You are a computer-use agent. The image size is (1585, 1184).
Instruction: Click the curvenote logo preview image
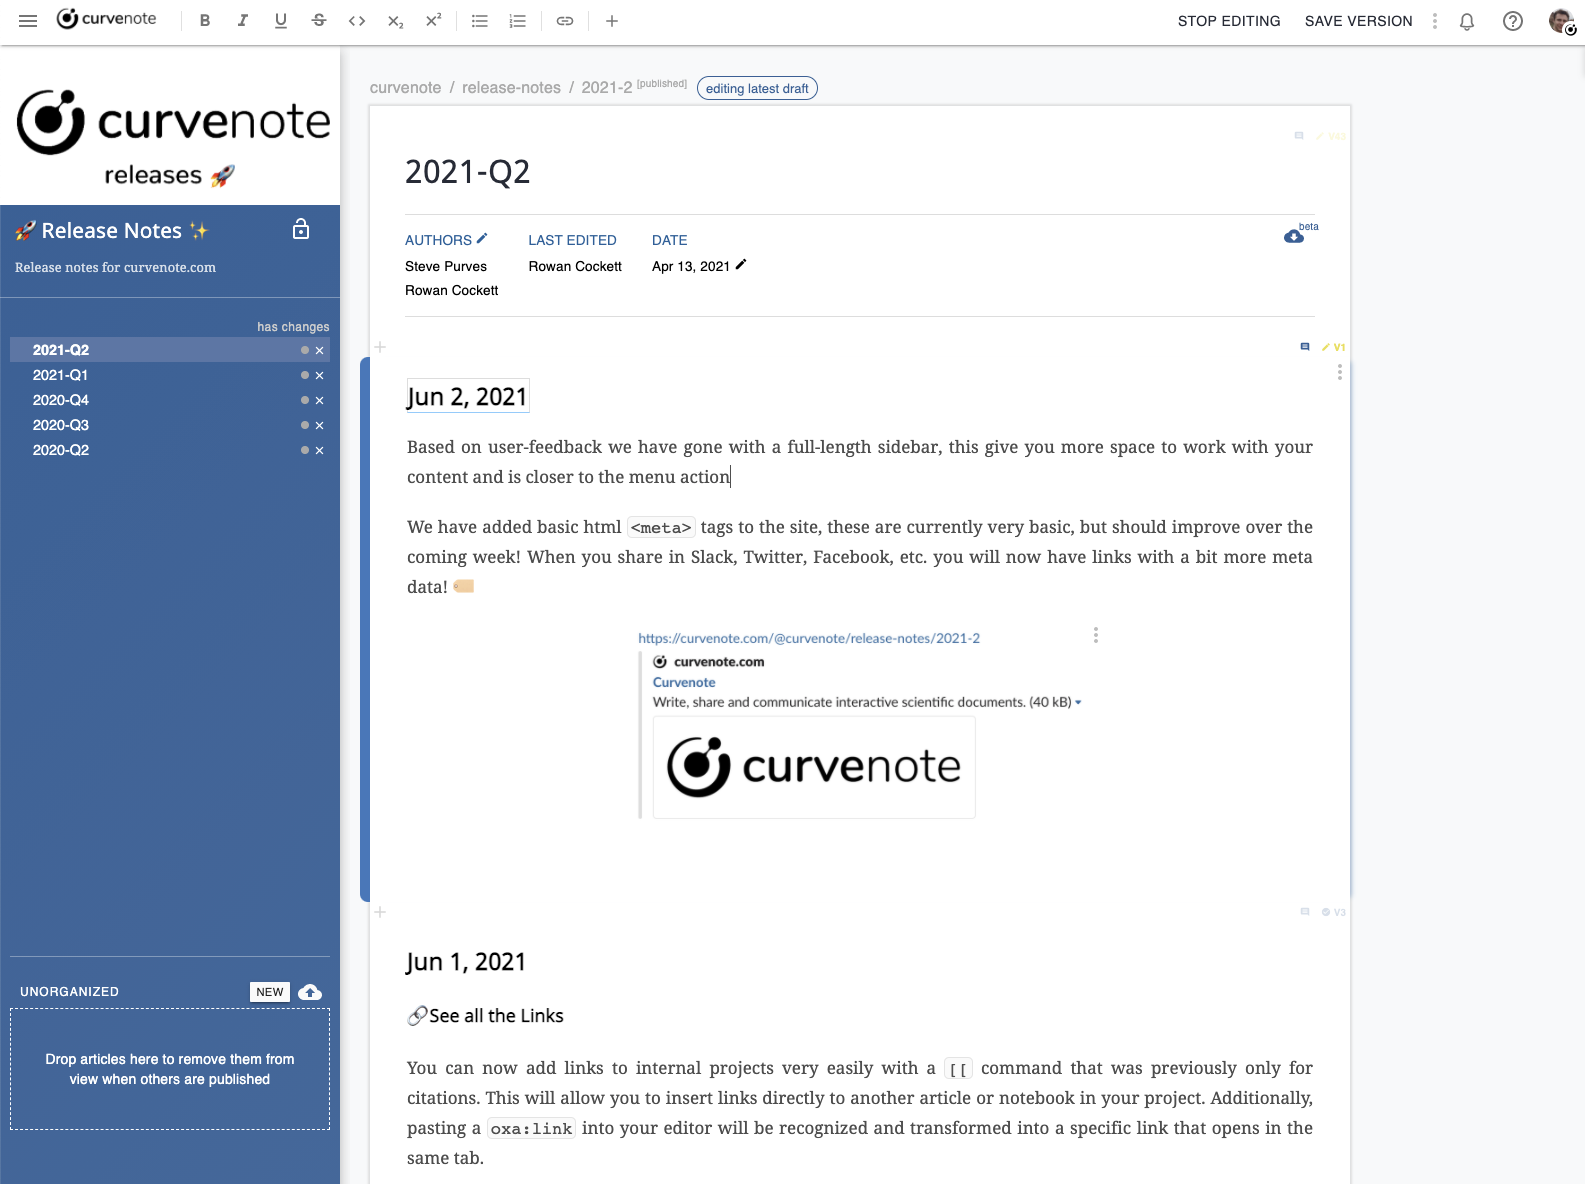click(814, 767)
